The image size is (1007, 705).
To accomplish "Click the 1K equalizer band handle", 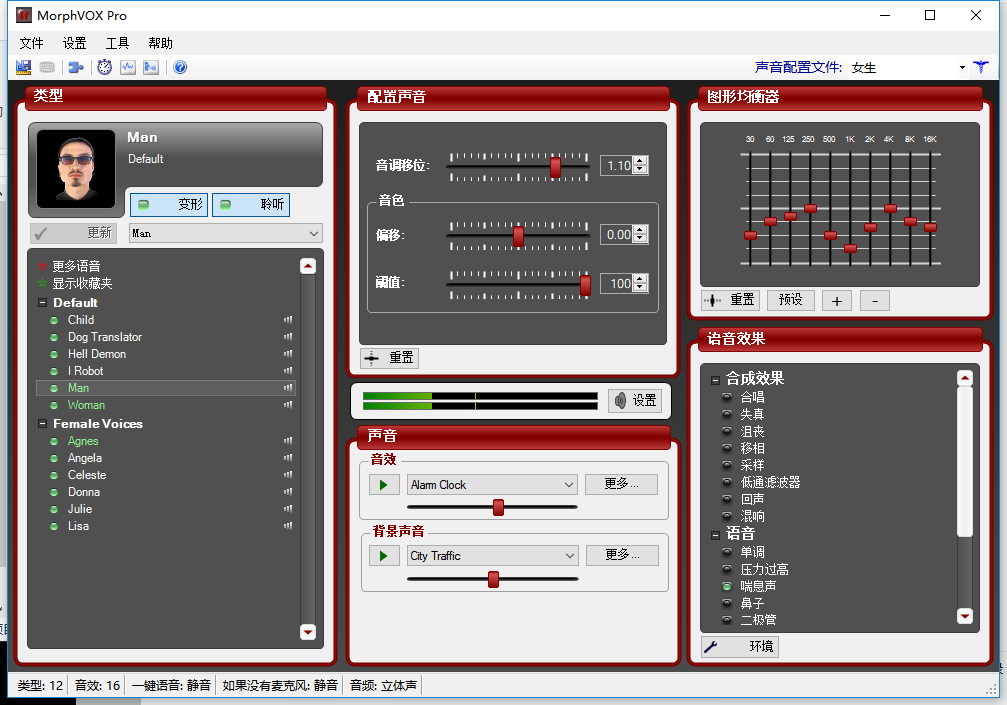I will (850, 248).
